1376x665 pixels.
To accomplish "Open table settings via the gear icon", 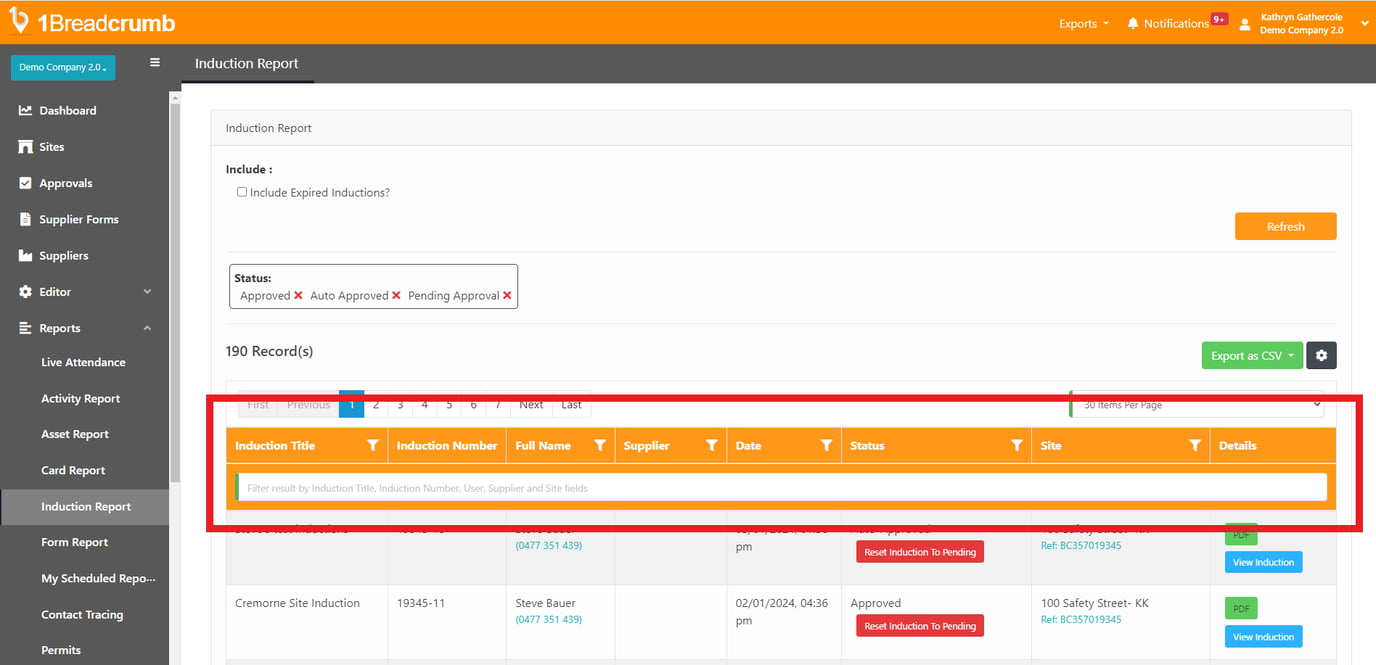I will pyautogui.click(x=1321, y=355).
